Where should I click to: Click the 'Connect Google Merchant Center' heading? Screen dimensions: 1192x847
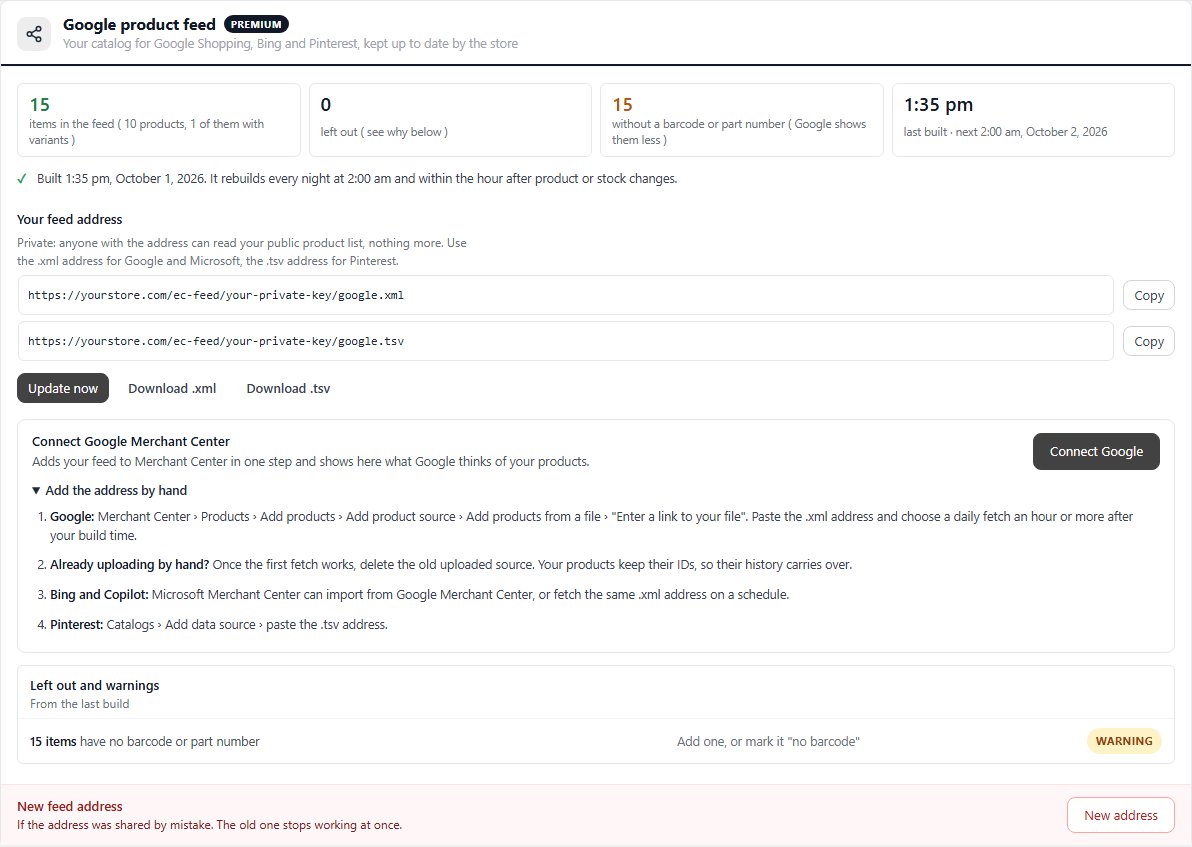click(131, 442)
